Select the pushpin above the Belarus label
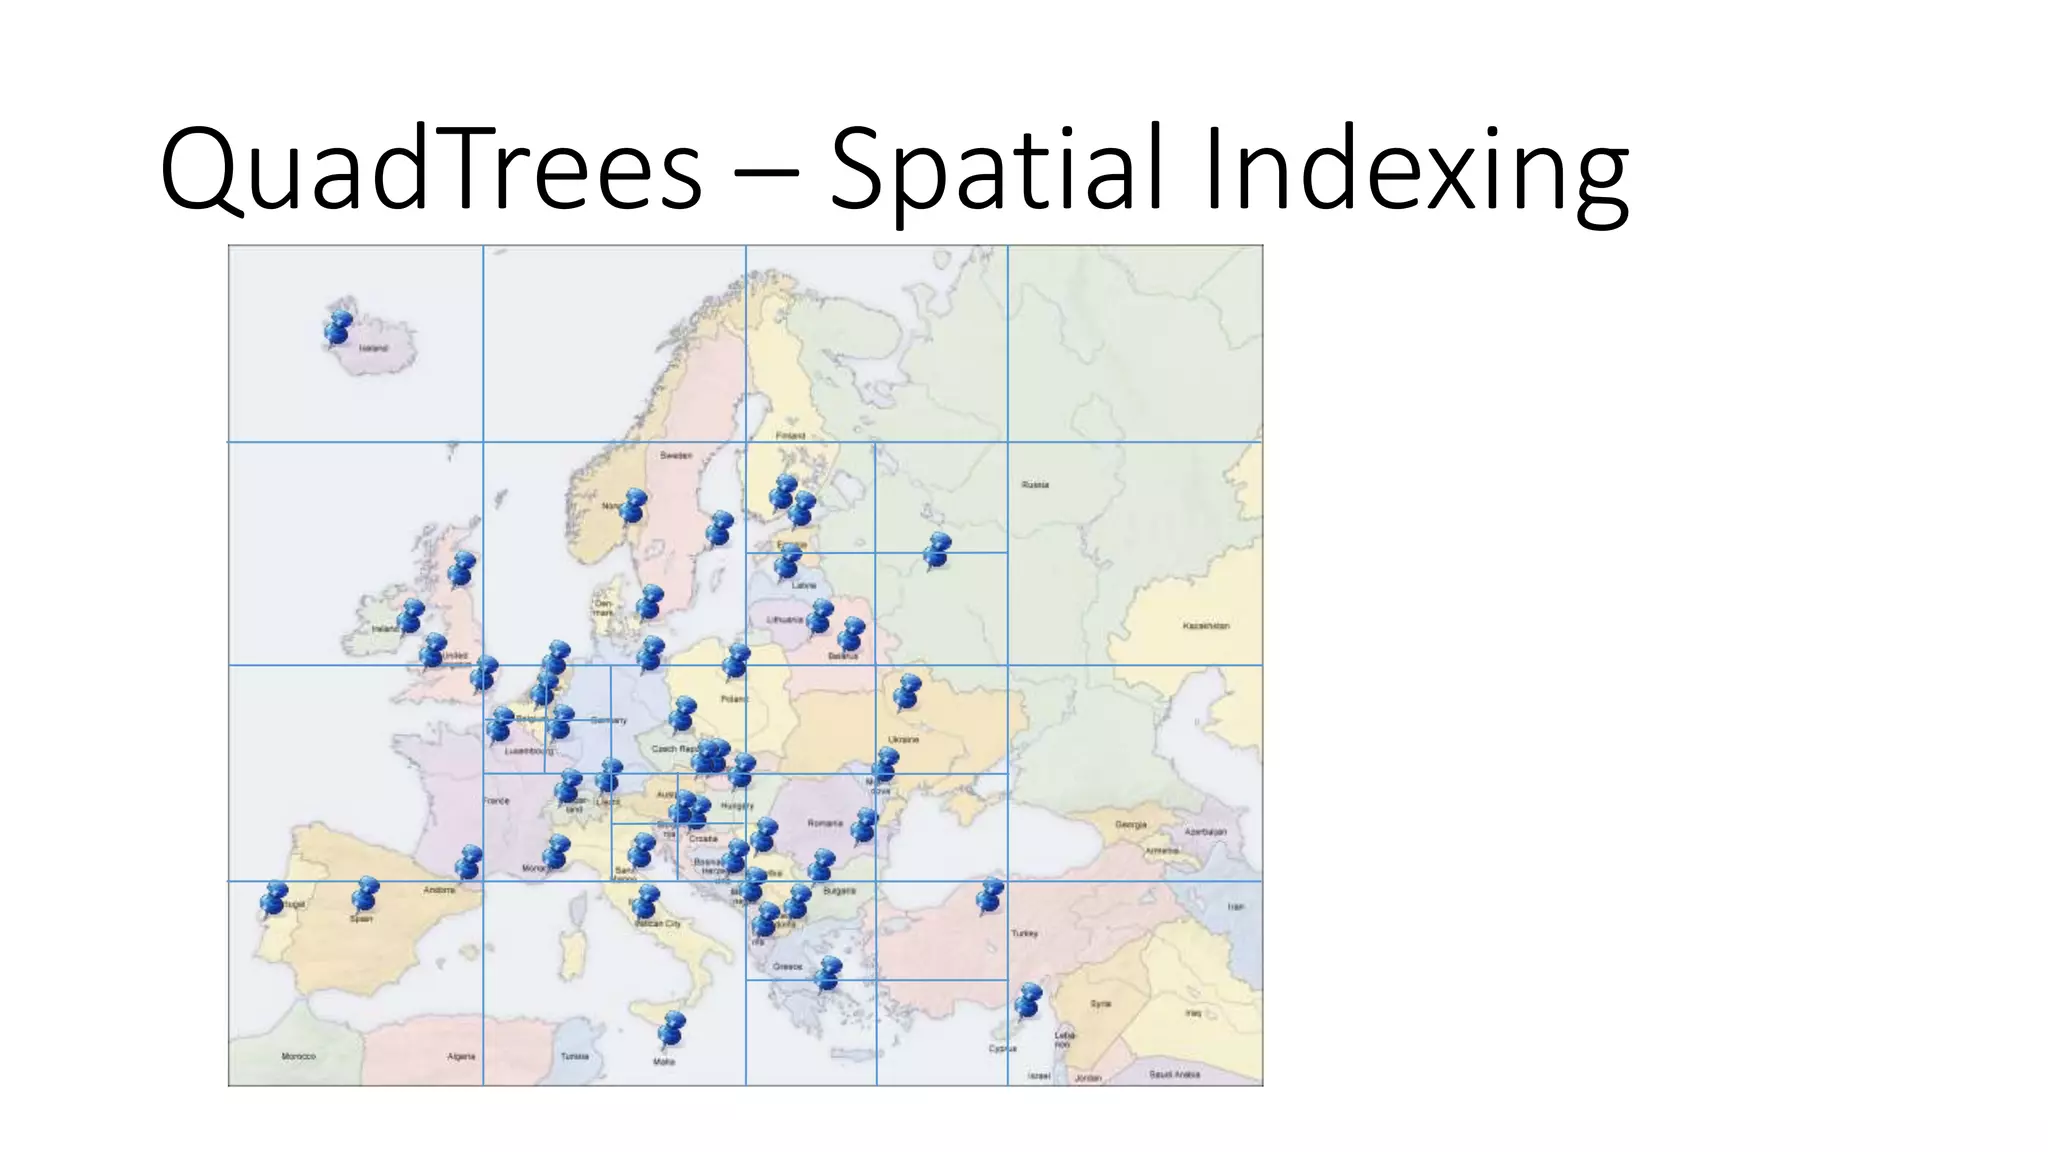The image size is (2048, 1152). point(852,634)
